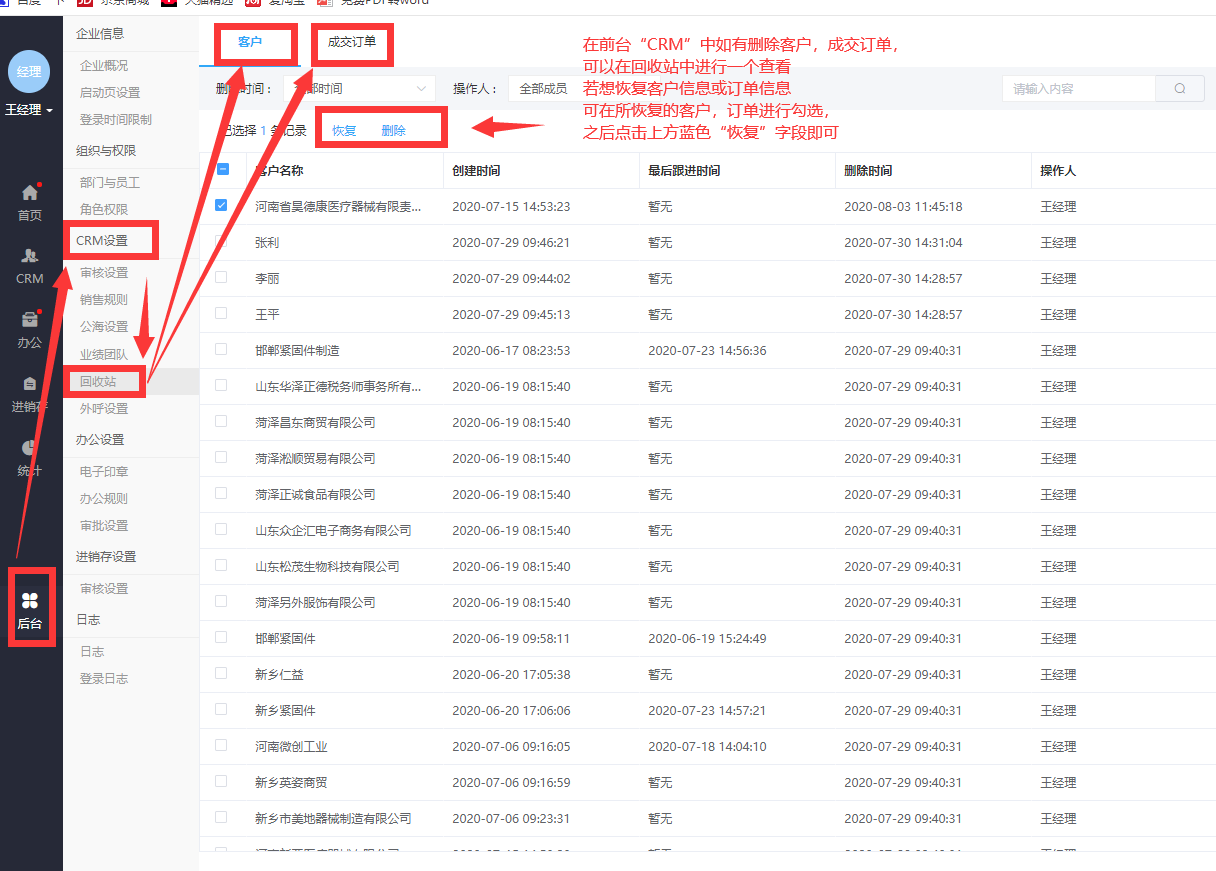Open 公海设置 menu item
1216x871 pixels.
(x=104, y=327)
